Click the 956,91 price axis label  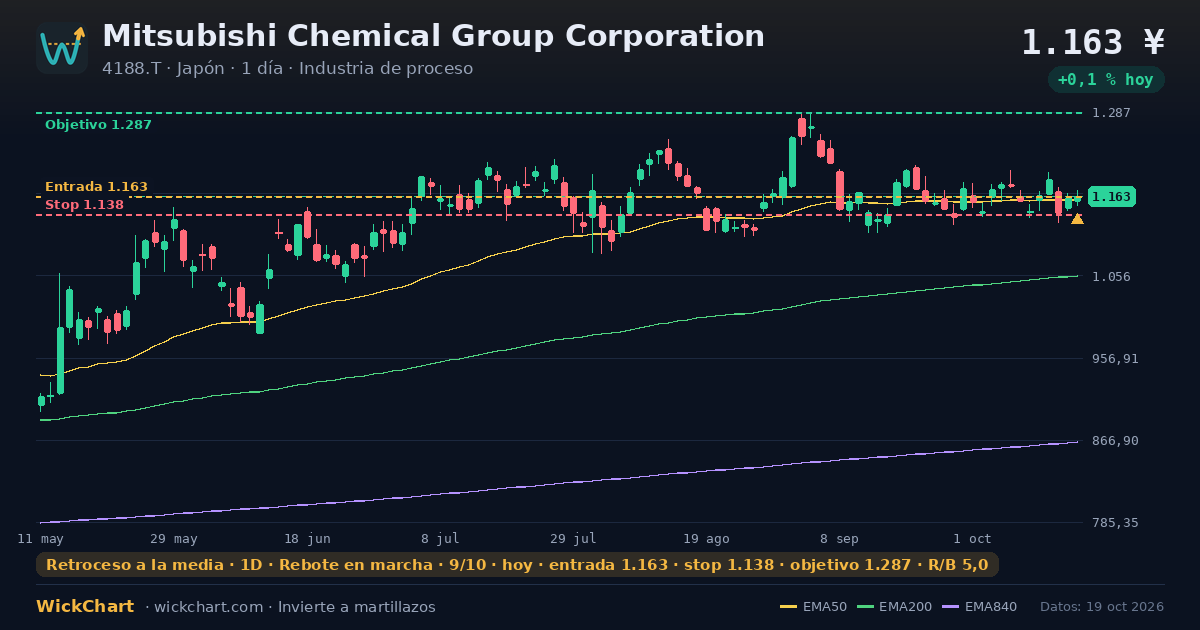coord(1114,359)
